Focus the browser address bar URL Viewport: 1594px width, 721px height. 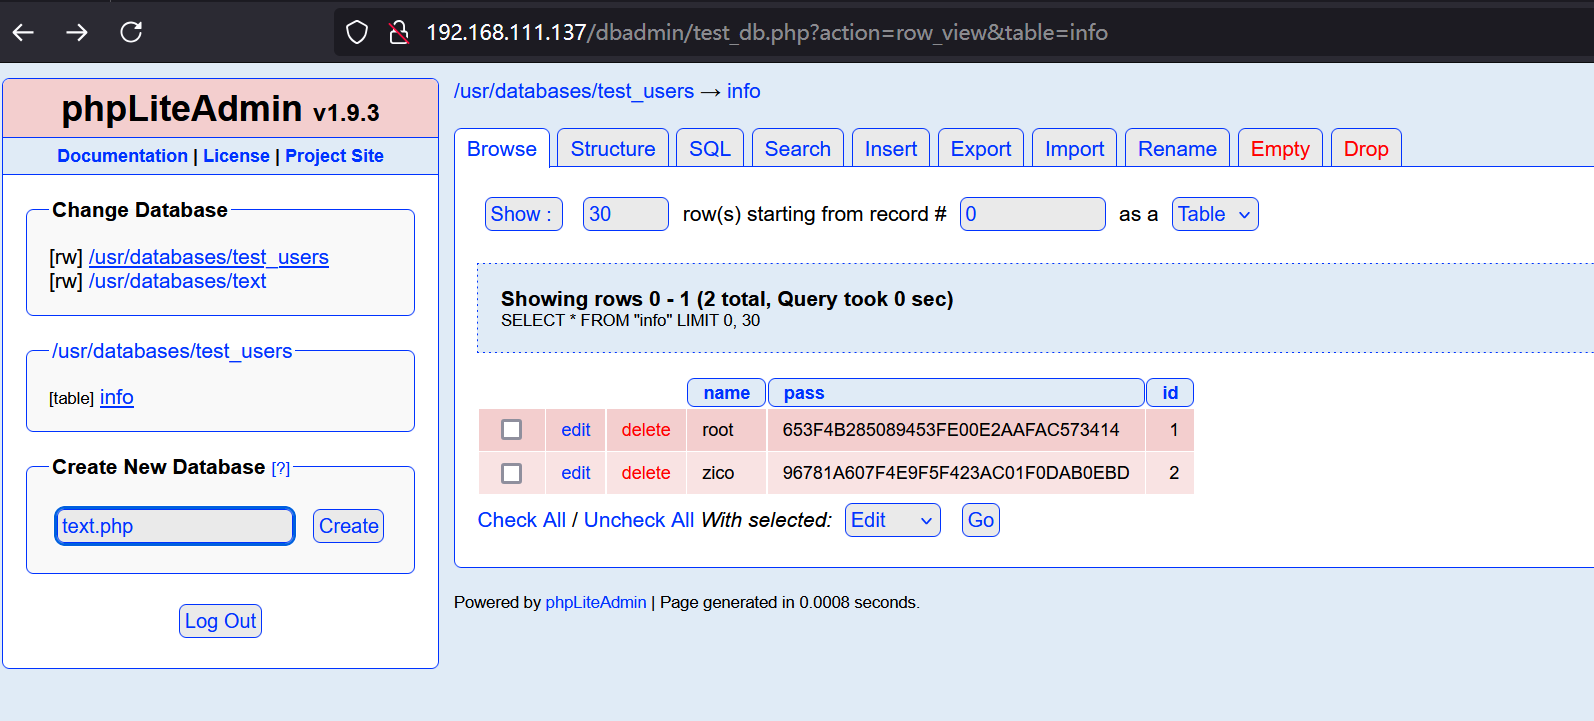coord(767,32)
